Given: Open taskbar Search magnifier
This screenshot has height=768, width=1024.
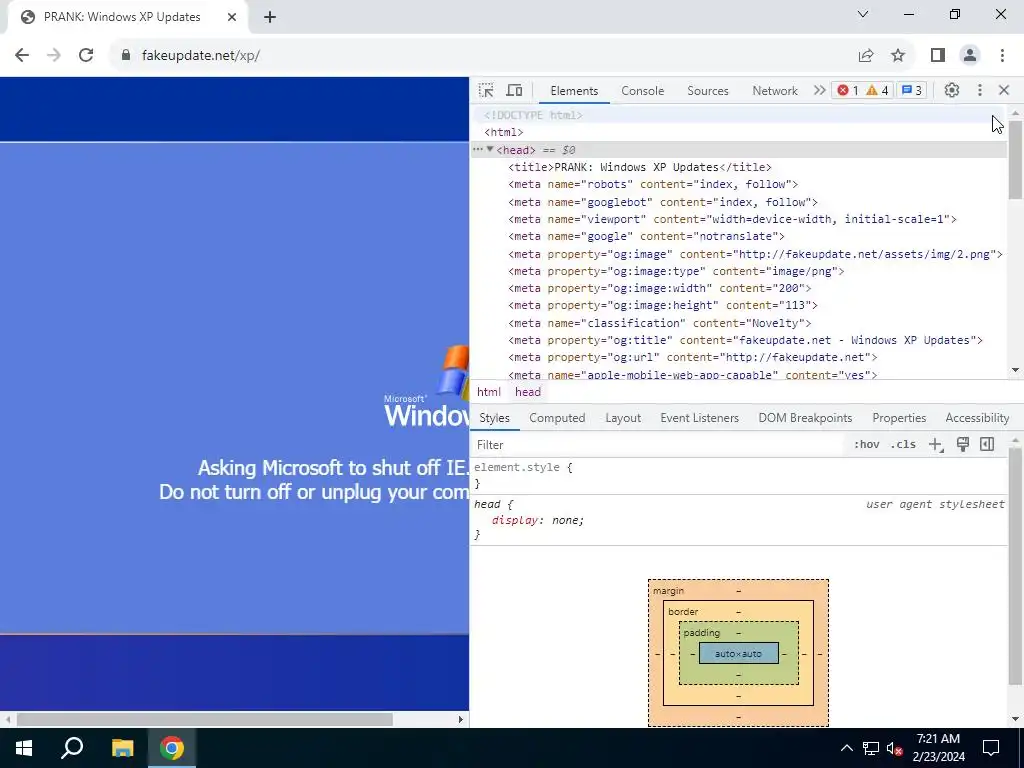Looking at the screenshot, I should coord(72,748).
